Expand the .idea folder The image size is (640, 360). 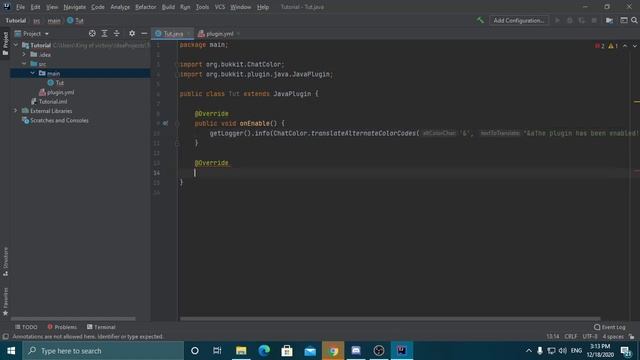[24, 54]
